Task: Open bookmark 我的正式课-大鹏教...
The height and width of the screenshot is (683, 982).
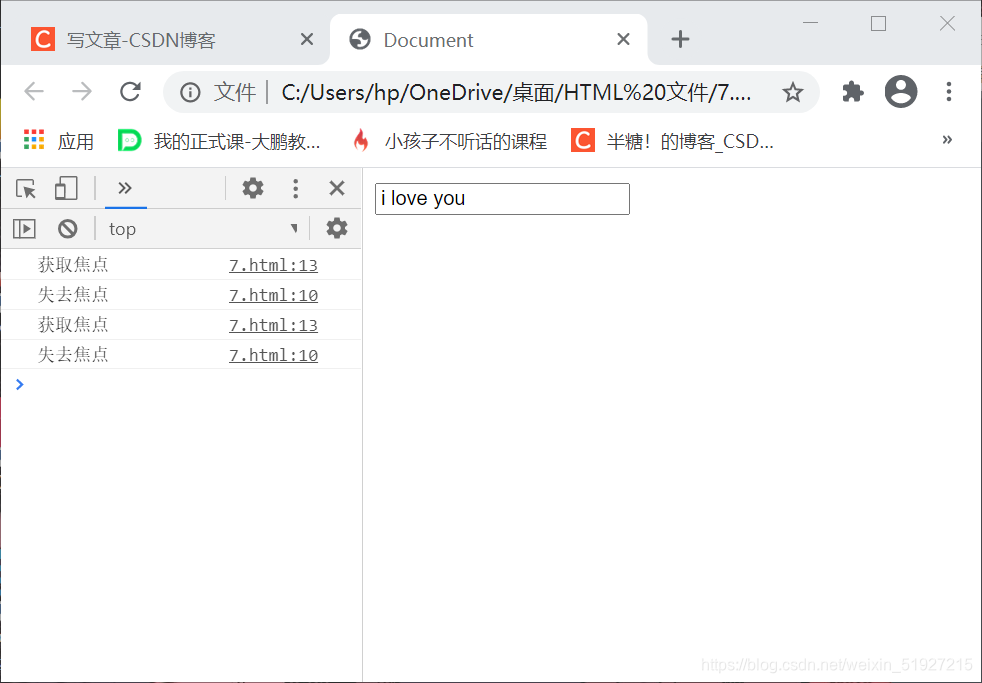Action: click(219, 141)
